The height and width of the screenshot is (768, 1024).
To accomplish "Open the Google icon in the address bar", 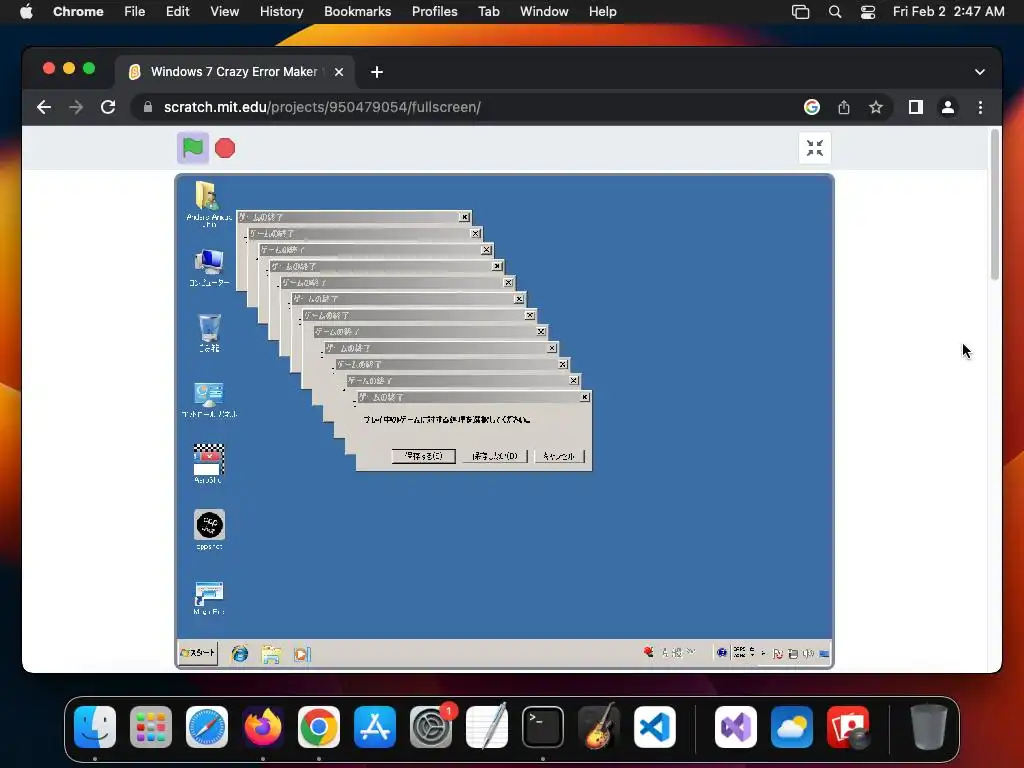I will tap(812, 107).
